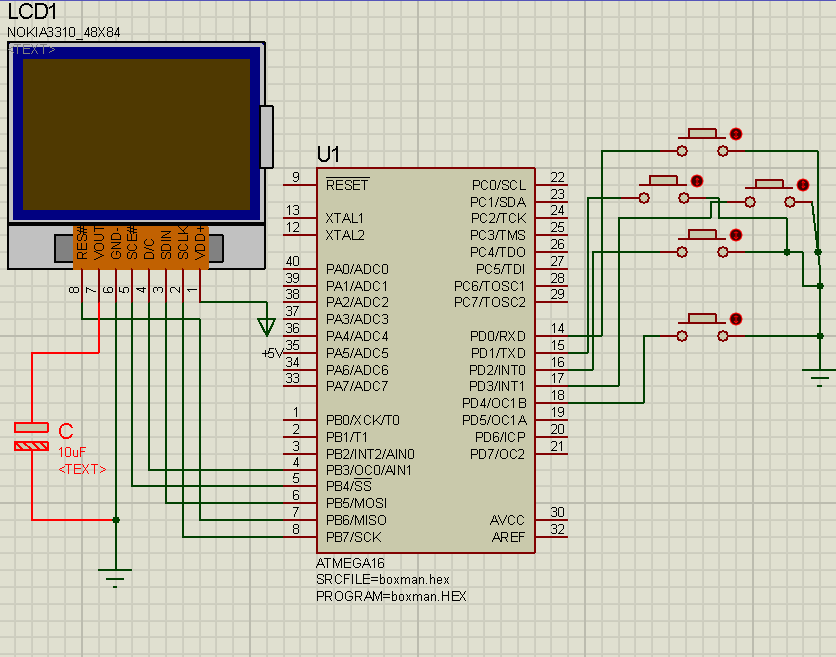Click the AREF pin label

(508, 537)
